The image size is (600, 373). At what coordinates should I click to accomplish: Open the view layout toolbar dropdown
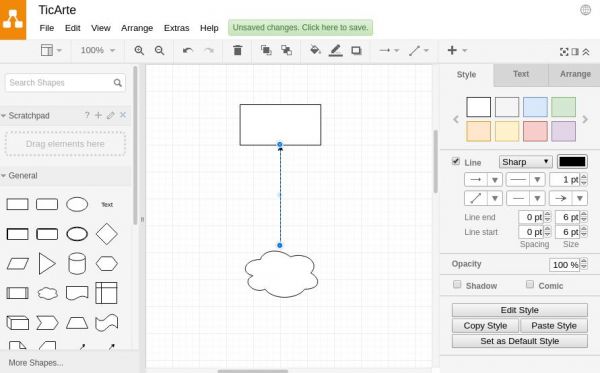51,50
